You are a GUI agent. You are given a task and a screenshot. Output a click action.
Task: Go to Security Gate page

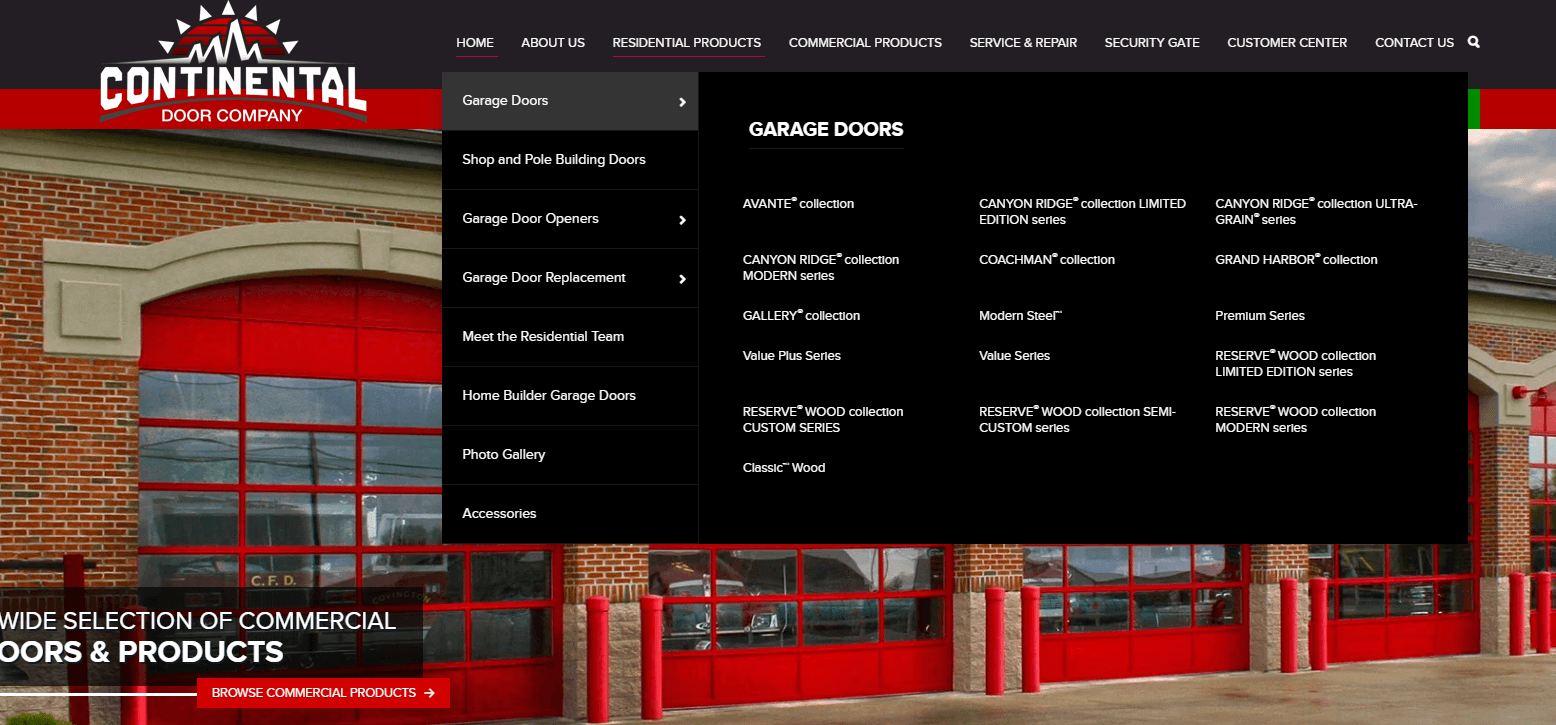[1152, 43]
